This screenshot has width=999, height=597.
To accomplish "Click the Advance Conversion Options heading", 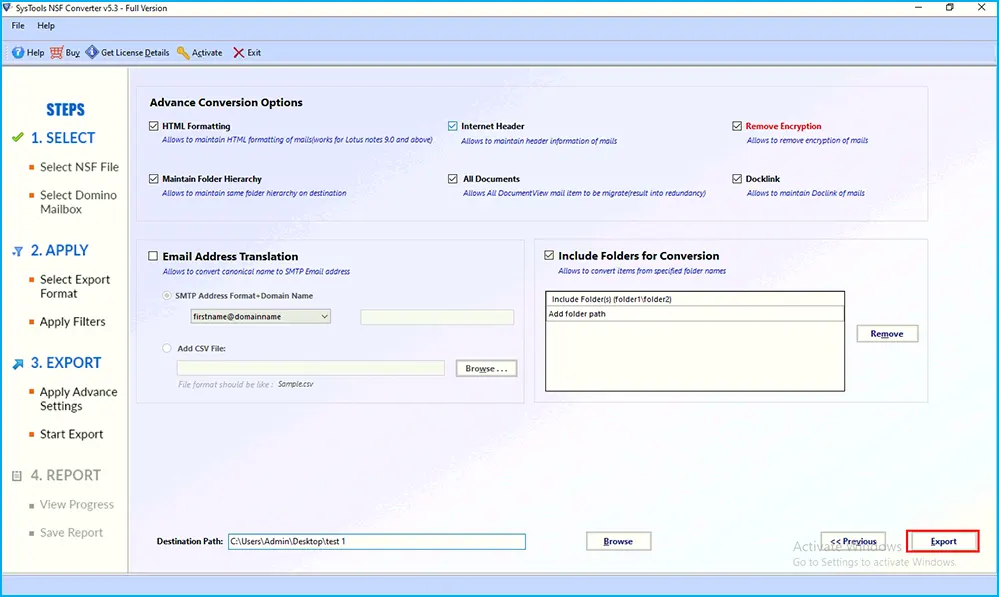I will (x=226, y=103).
